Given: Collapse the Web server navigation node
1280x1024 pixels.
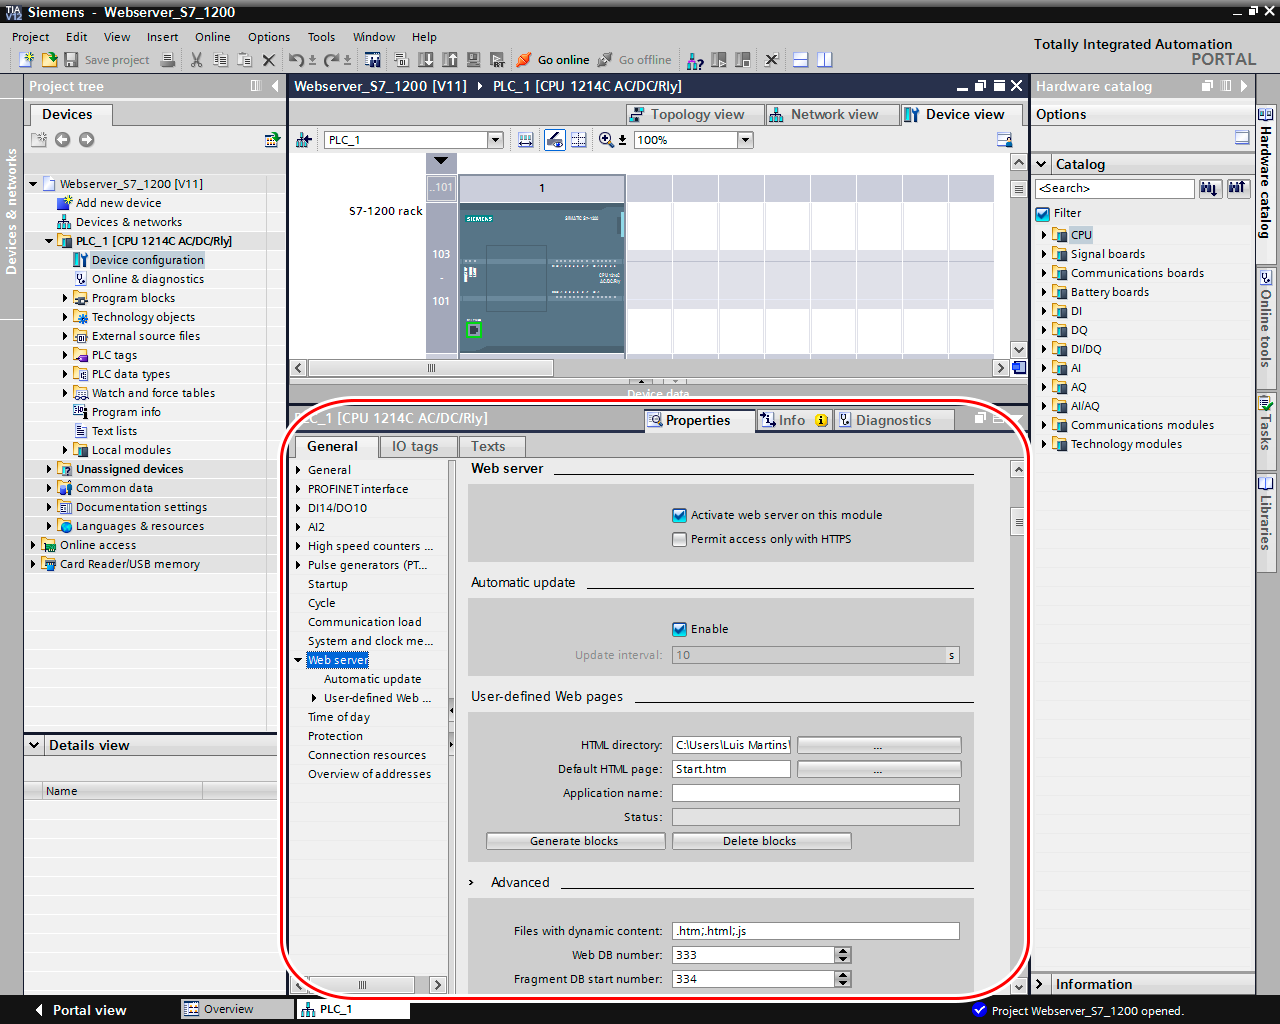Looking at the screenshot, I should 298,660.
